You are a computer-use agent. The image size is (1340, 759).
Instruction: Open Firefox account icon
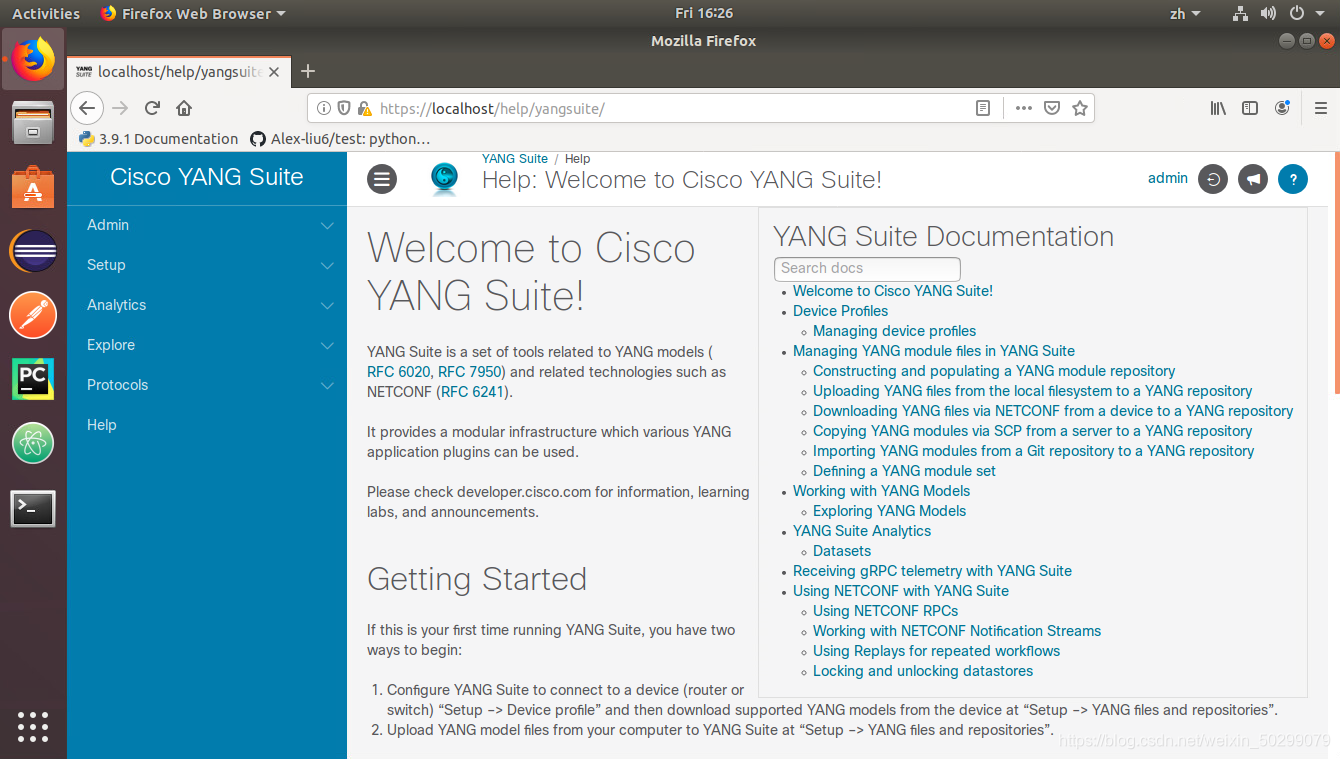click(1283, 108)
